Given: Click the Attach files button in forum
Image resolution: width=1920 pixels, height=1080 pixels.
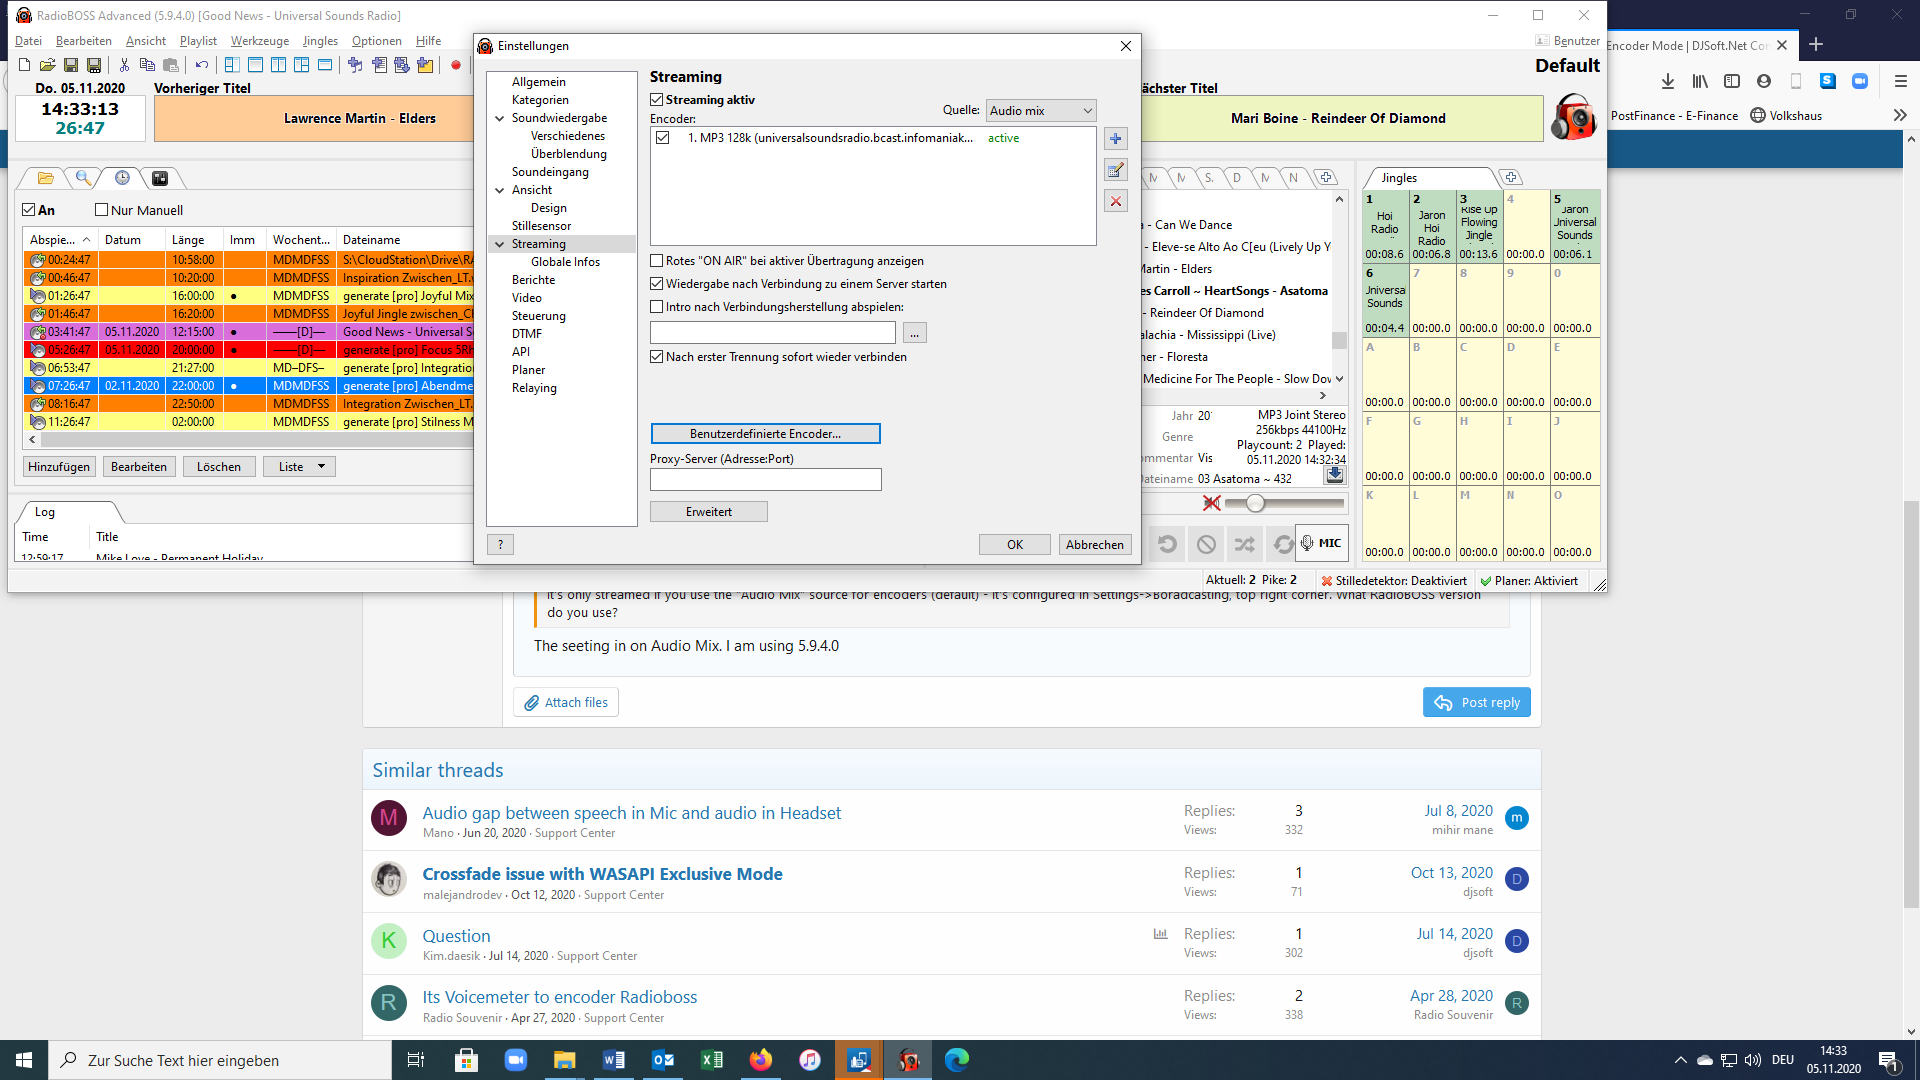Looking at the screenshot, I should [566, 703].
